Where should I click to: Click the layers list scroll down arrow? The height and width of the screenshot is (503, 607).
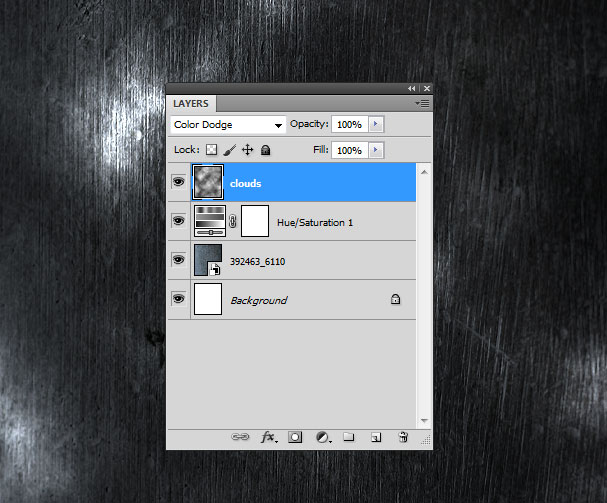[x=424, y=421]
